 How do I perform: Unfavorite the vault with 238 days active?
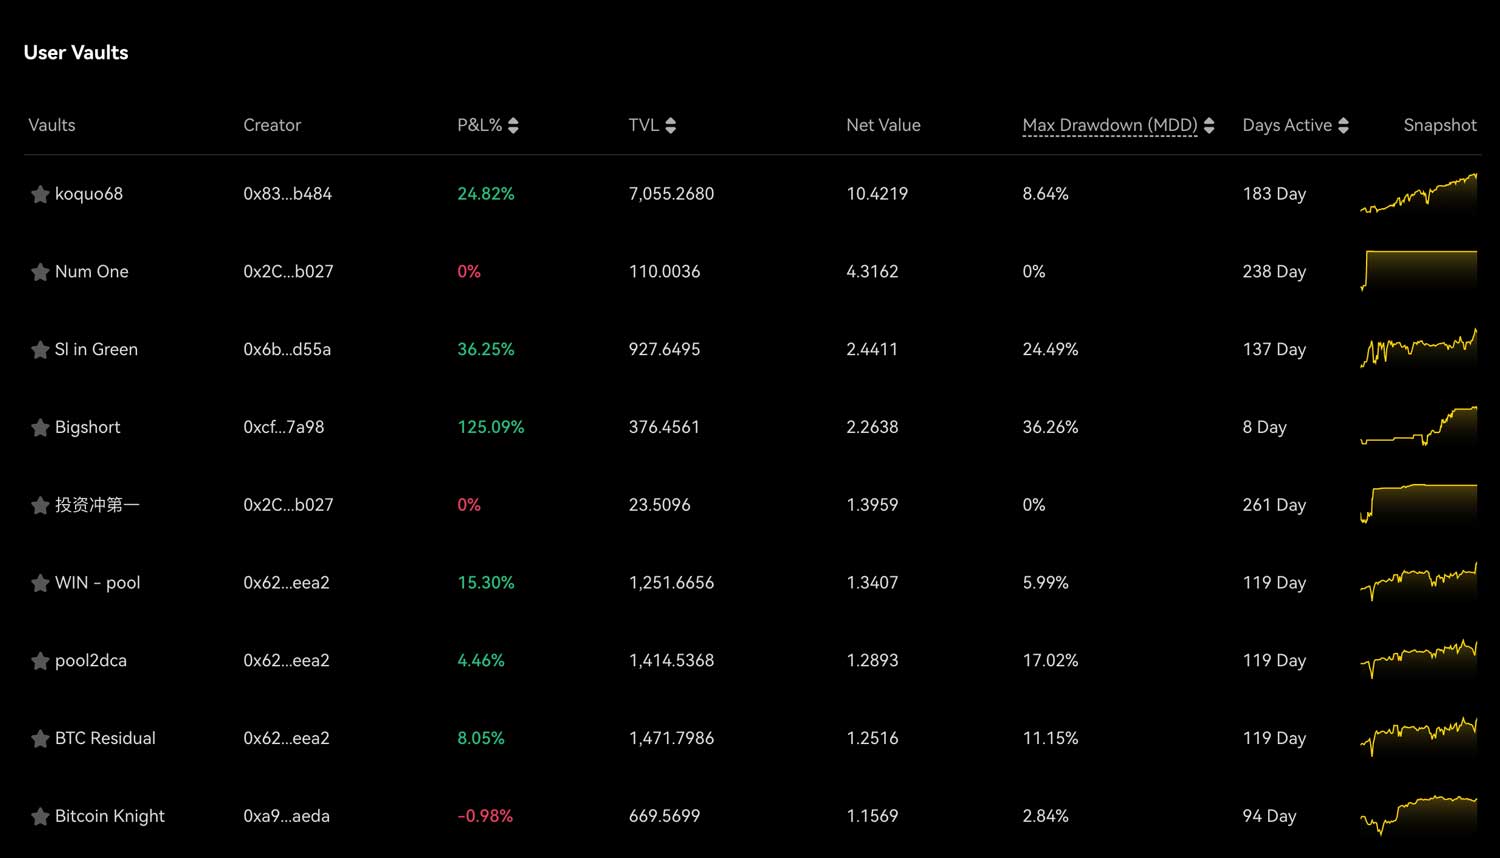40,271
